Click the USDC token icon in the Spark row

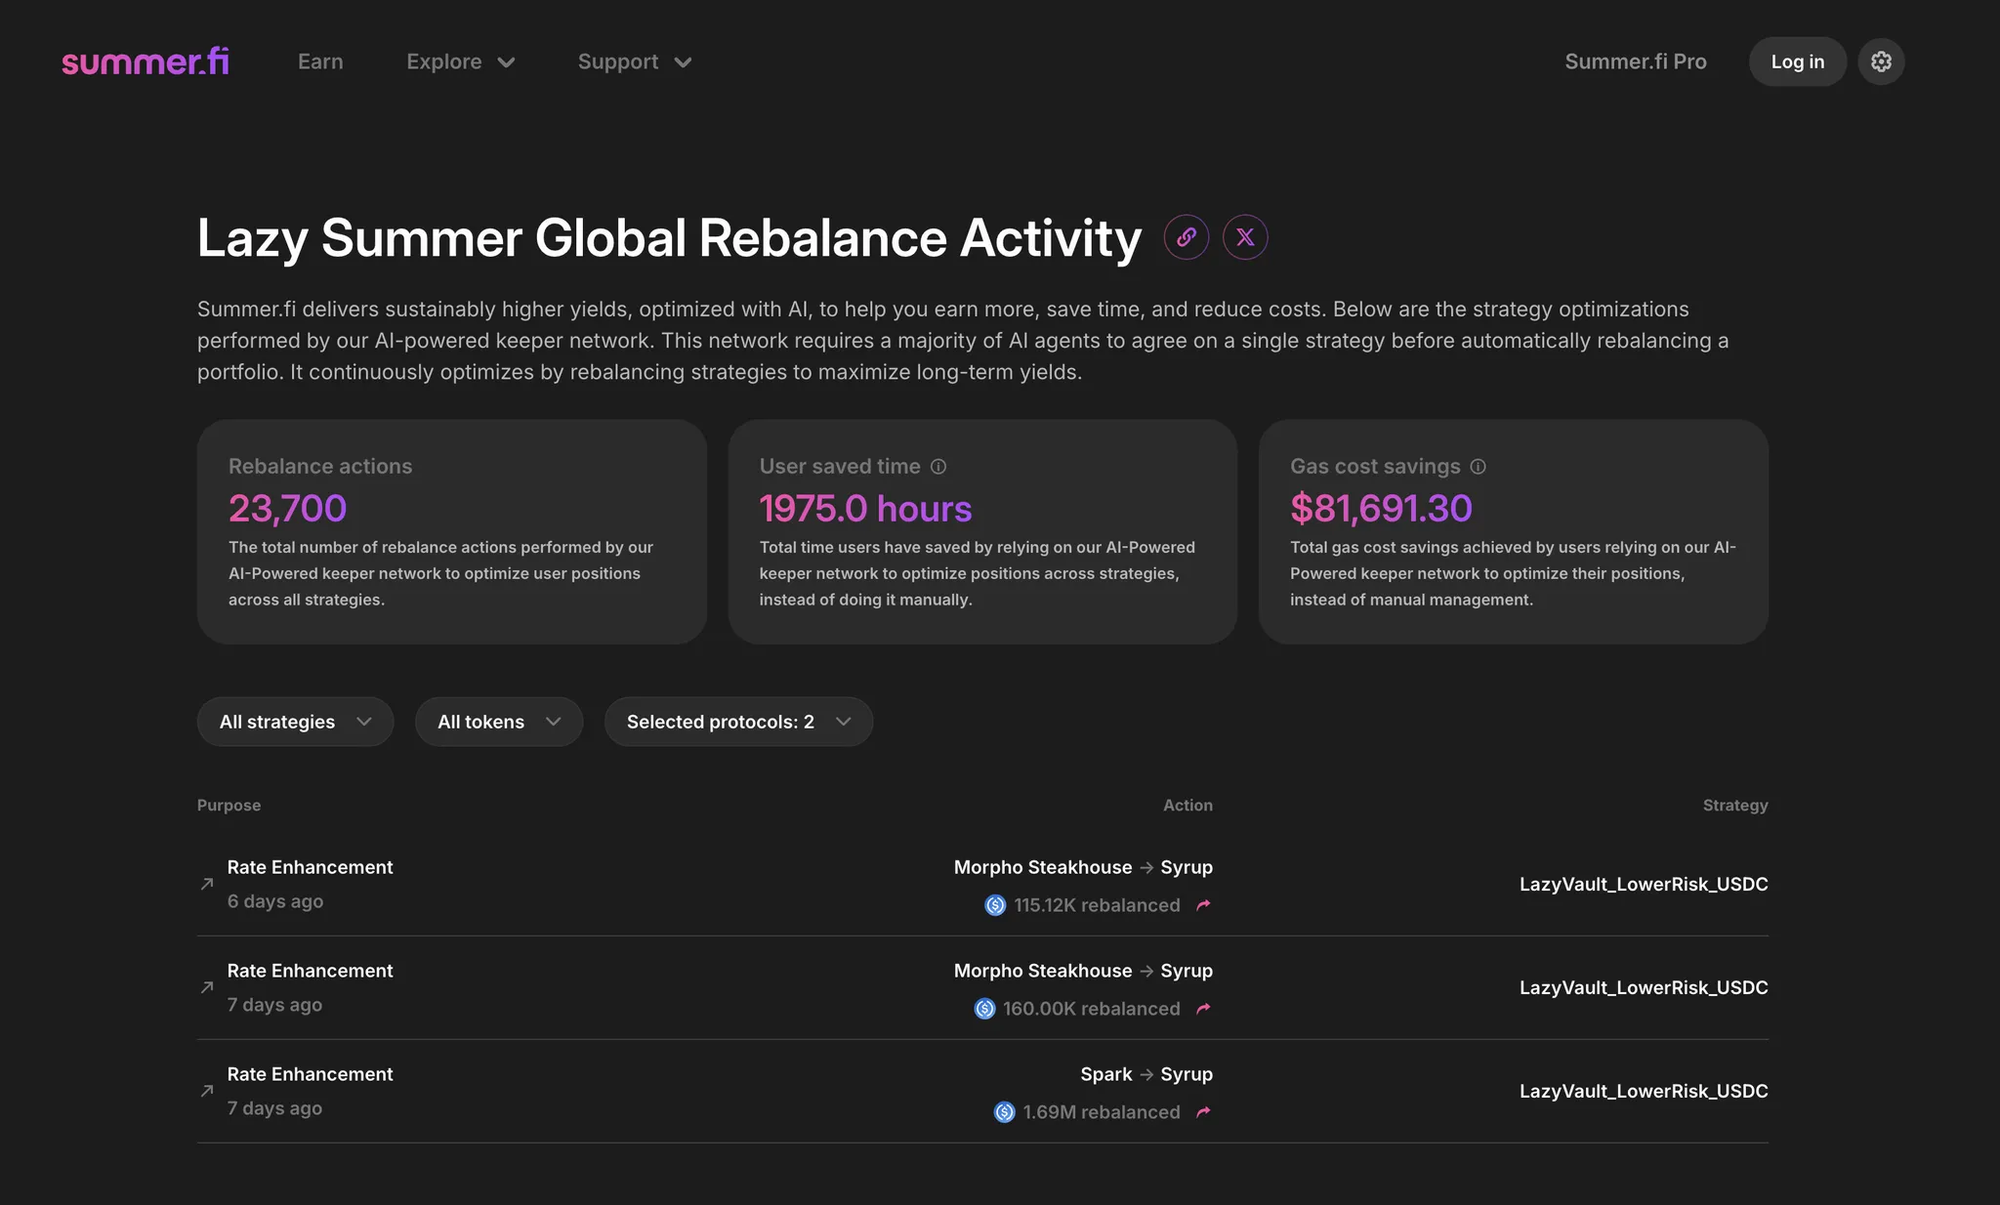1004,1112
